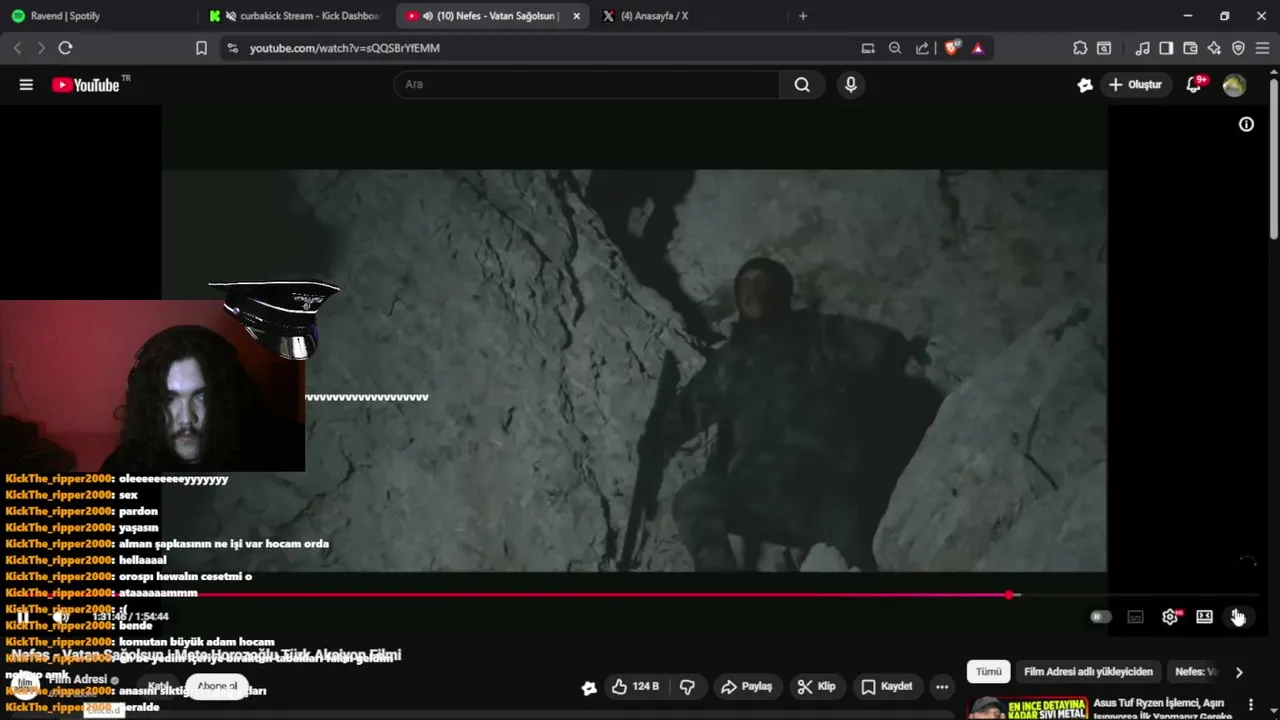Enter fullscreen on the video player
This screenshot has width=1280, height=720.
click(1238, 616)
